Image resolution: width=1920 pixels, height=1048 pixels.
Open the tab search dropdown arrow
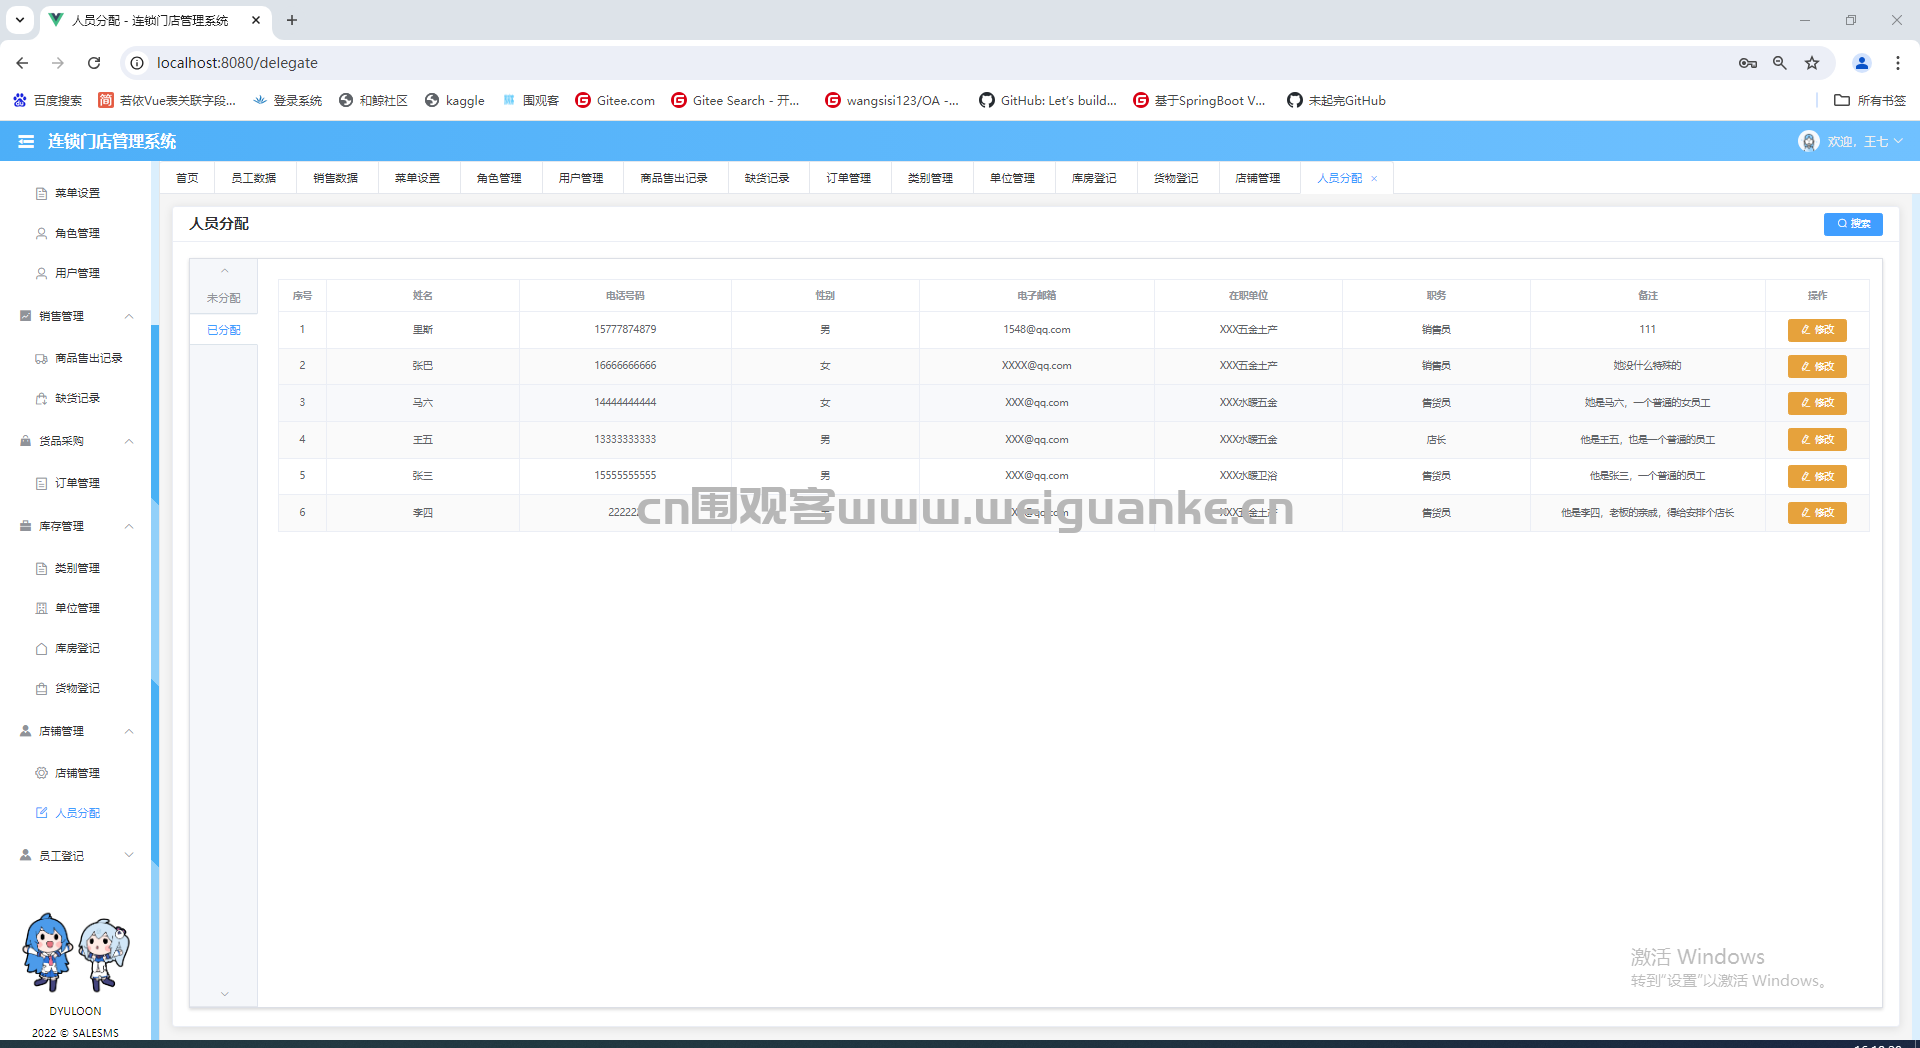tap(20, 20)
